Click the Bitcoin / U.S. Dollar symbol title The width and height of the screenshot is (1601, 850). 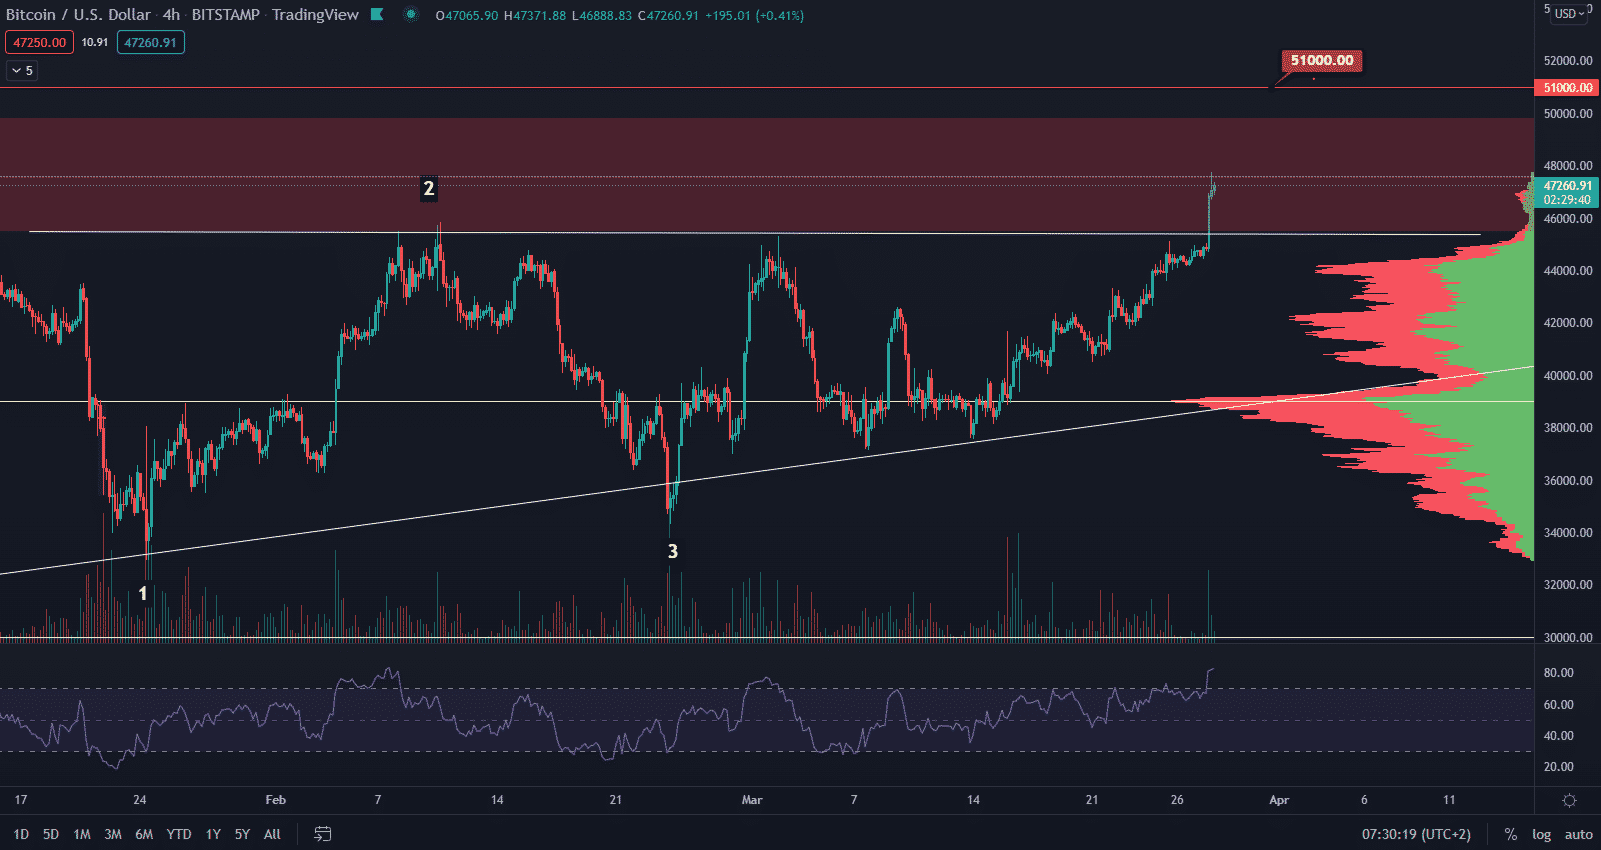point(78,15)
